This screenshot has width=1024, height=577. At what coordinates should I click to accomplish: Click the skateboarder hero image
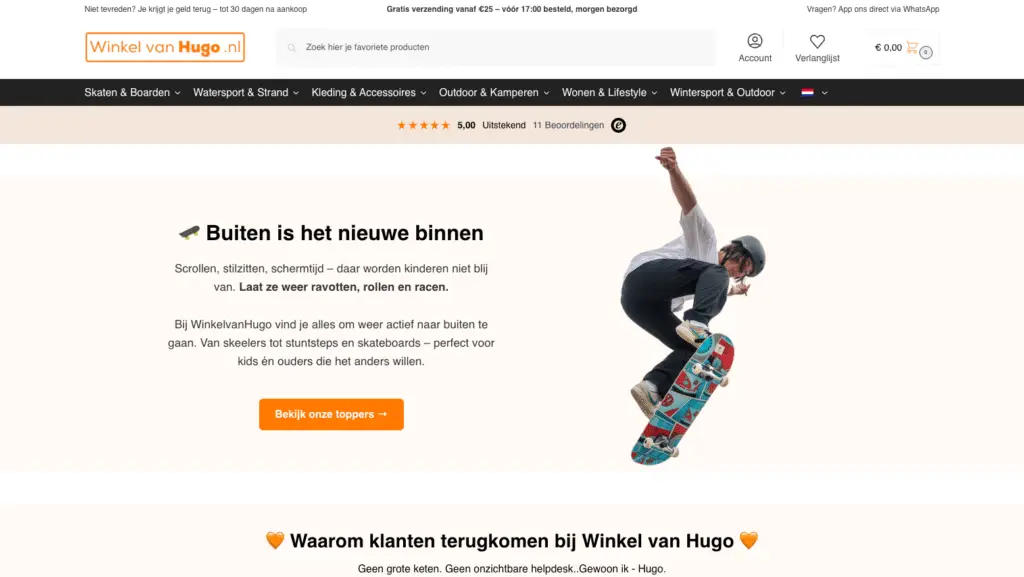tap(694, 305)
